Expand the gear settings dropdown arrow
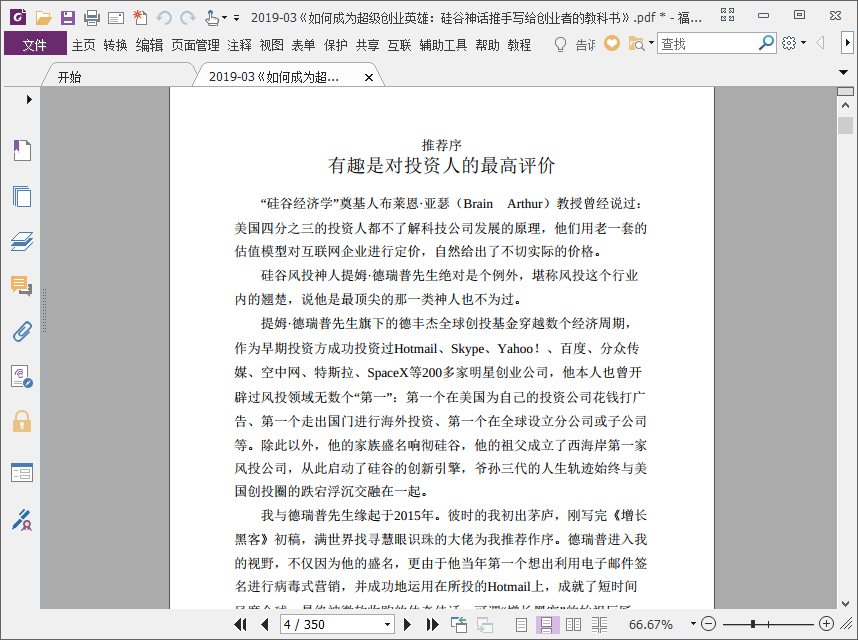Image resolution: width=858 pixels, height=640 pixels. 803,42
